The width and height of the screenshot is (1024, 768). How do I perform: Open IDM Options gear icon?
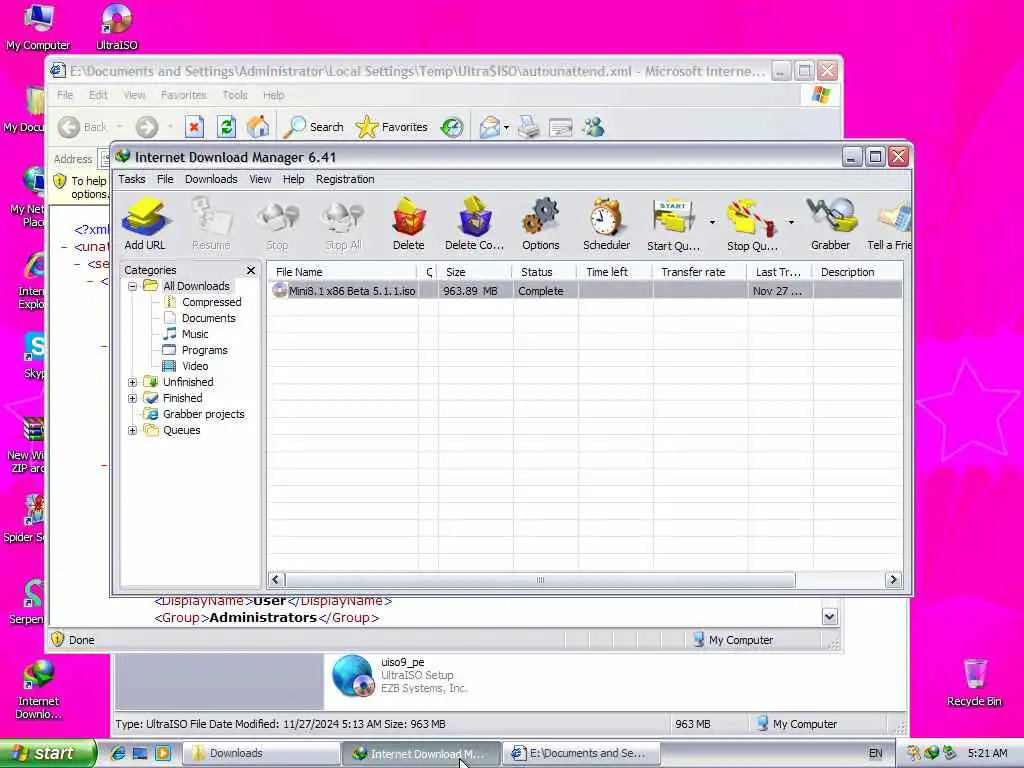(541, 224)
